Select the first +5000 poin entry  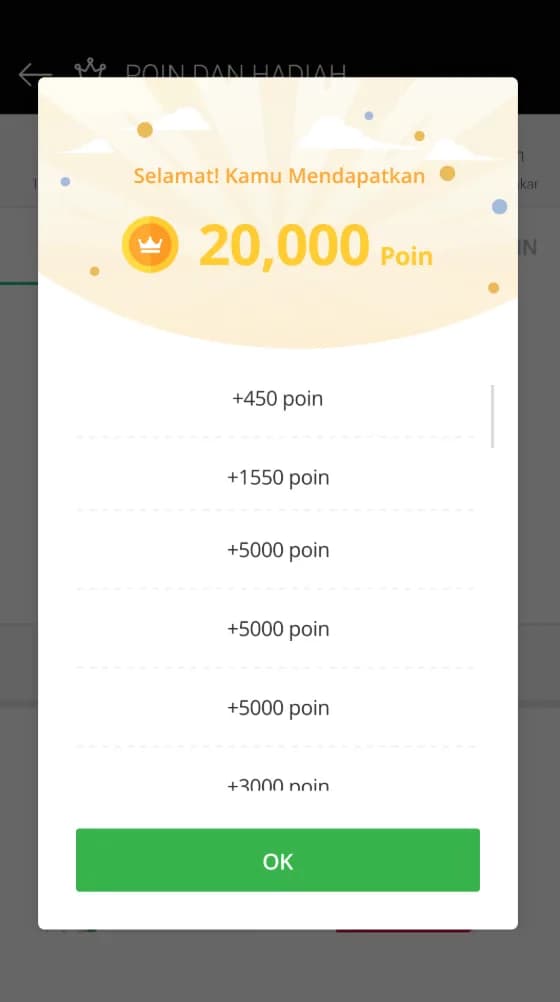pyautogui.click(x=277, y=550)
